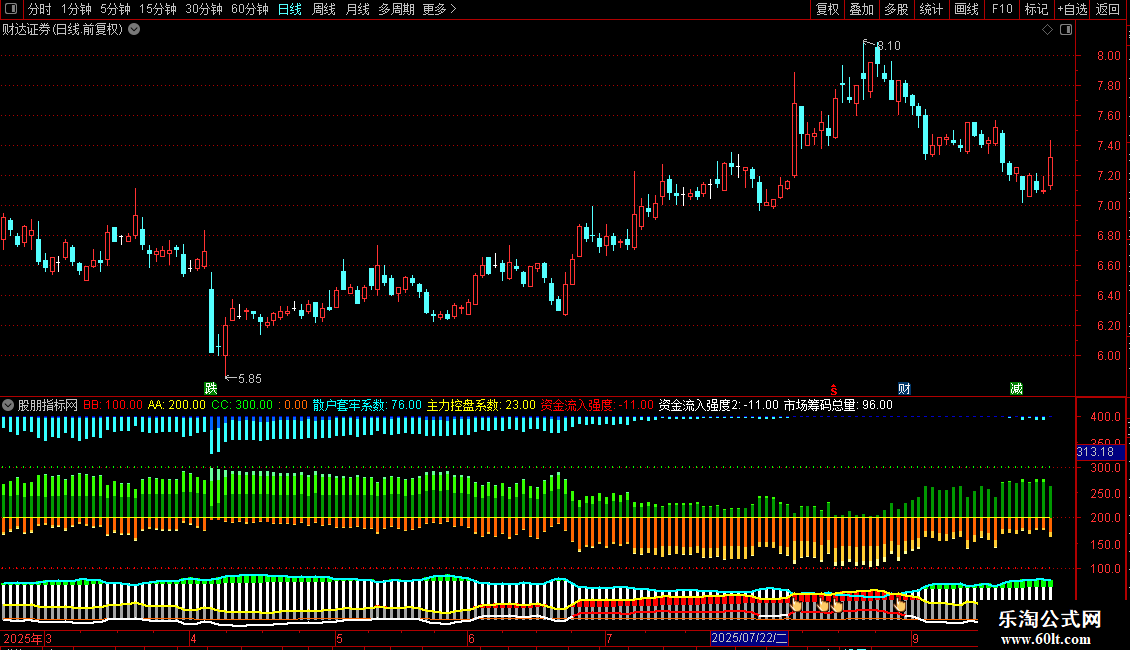The width and height of the screenshot is (1130, 650).
Task: Expand dropdown next to 财达证券 title
Action: pyautogui.click(x=134, y=30)
